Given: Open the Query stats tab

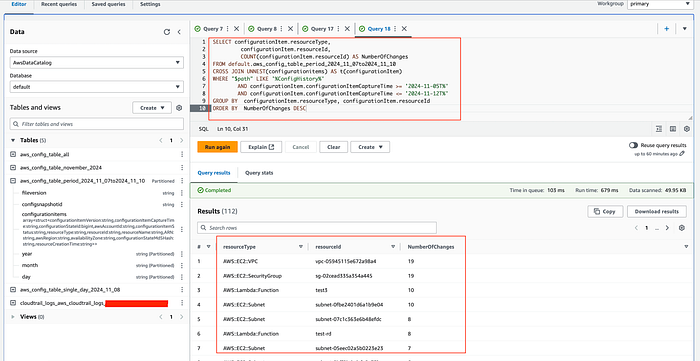Looking at the screenshot, I should click(259, 173).
